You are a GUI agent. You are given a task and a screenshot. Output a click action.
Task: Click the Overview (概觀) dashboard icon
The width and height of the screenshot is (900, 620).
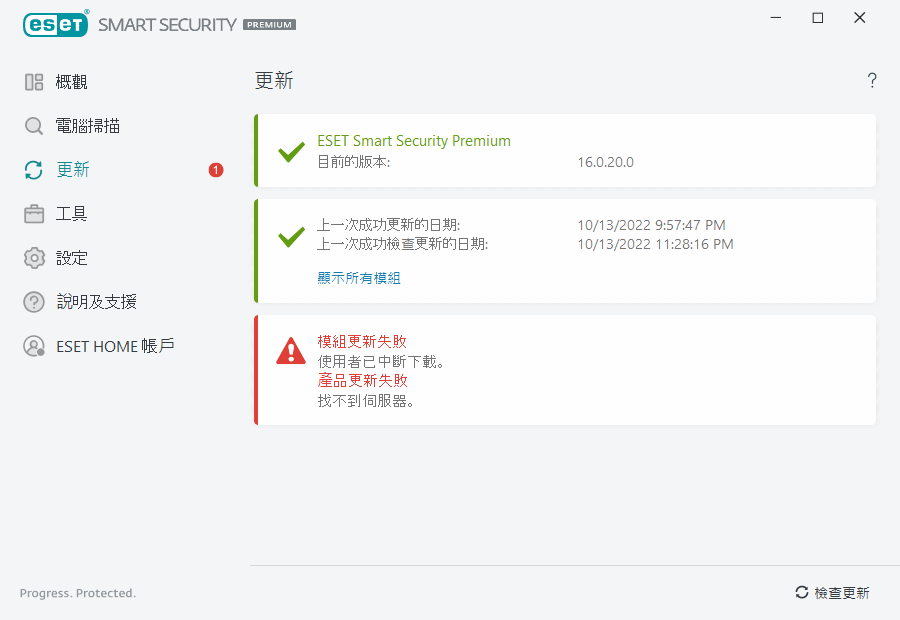click(x=34, y=82)
